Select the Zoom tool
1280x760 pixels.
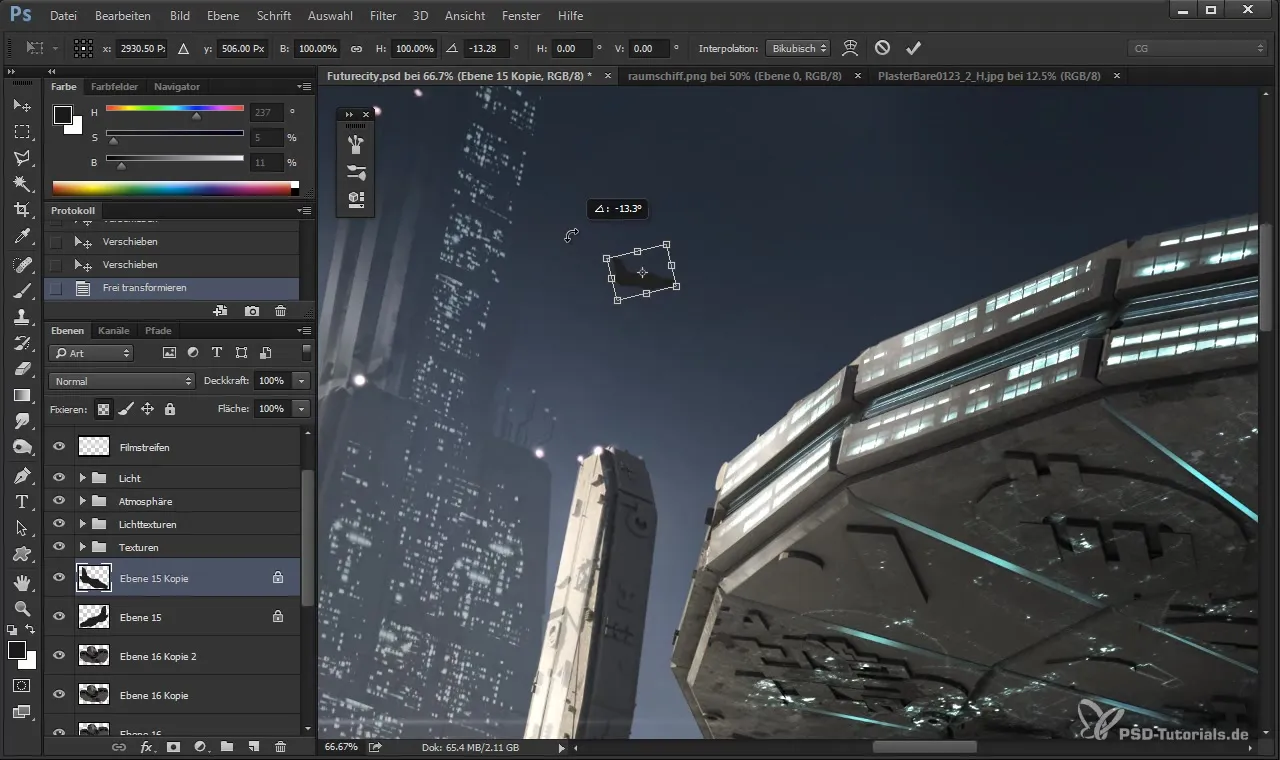[22, 608]
